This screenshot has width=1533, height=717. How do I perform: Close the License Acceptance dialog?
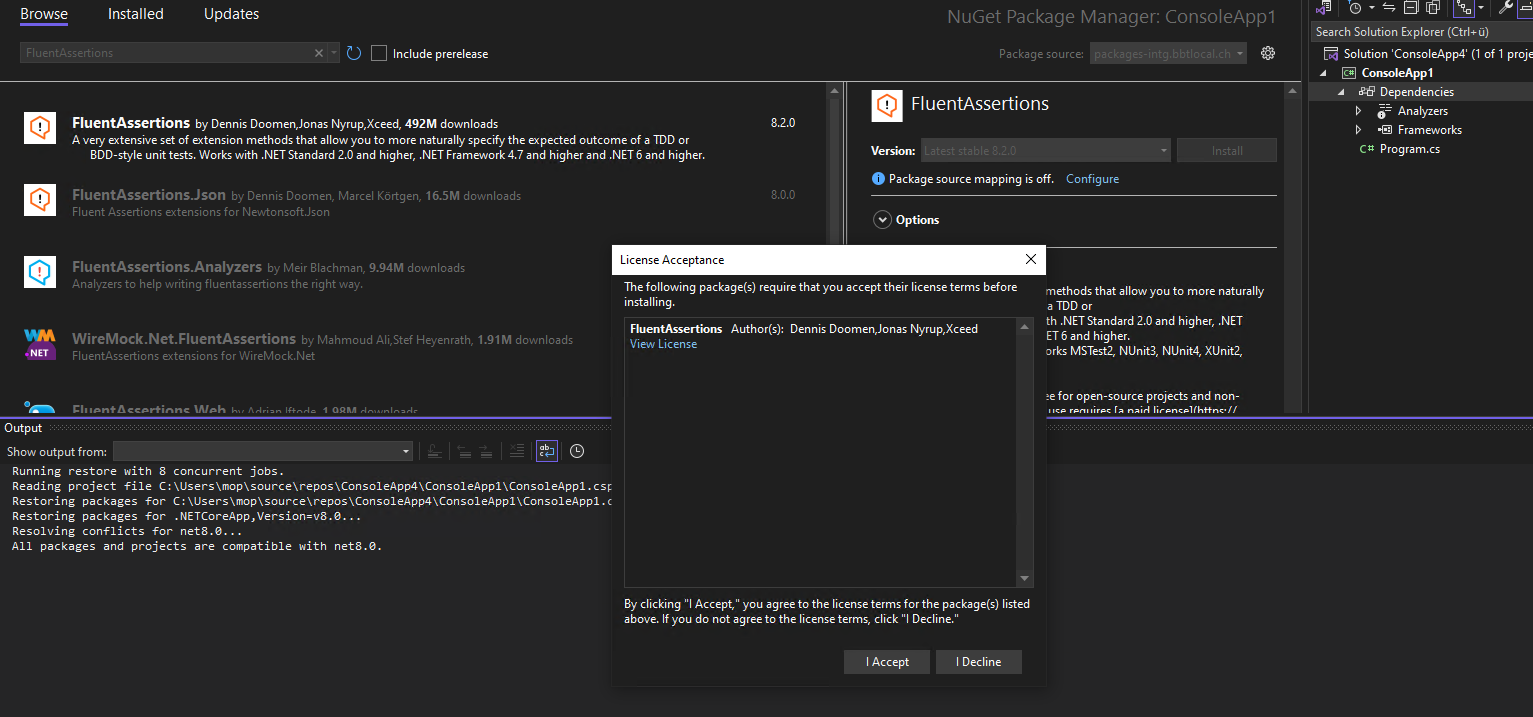pyautogui.click(x=1031, y=259)
